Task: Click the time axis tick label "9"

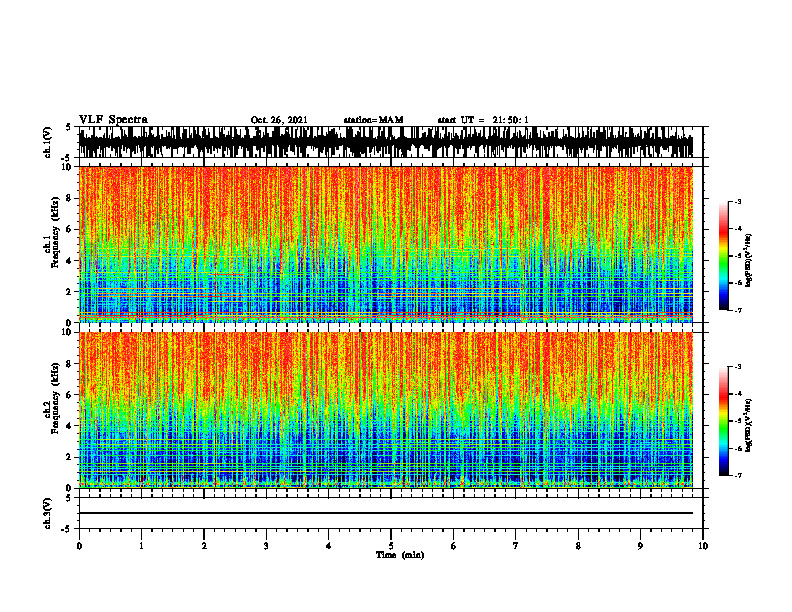Action: pyautogui.click(x=640, y=546)
